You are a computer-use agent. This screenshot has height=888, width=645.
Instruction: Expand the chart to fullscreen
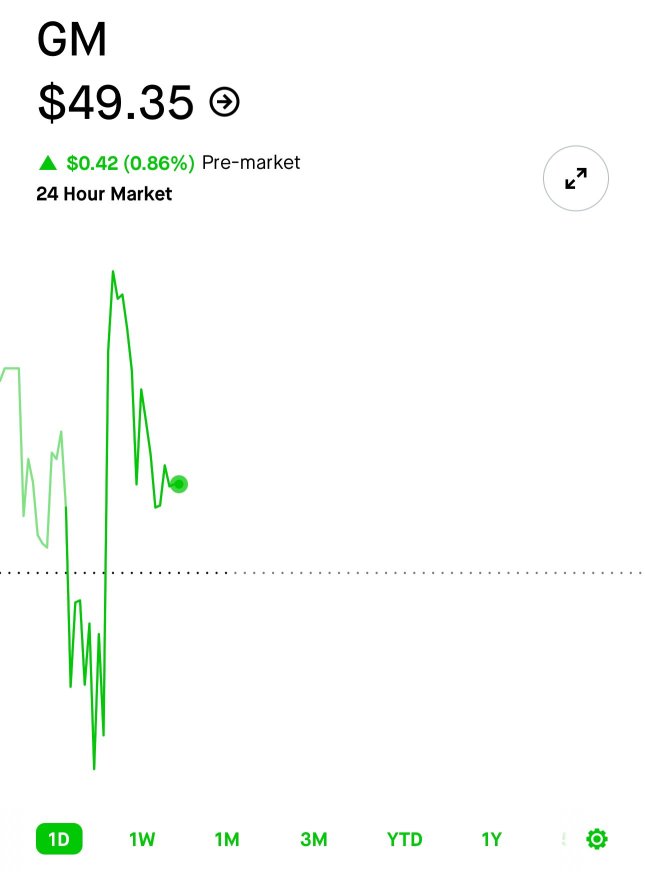pyautogui.click(x=576, y=178)
